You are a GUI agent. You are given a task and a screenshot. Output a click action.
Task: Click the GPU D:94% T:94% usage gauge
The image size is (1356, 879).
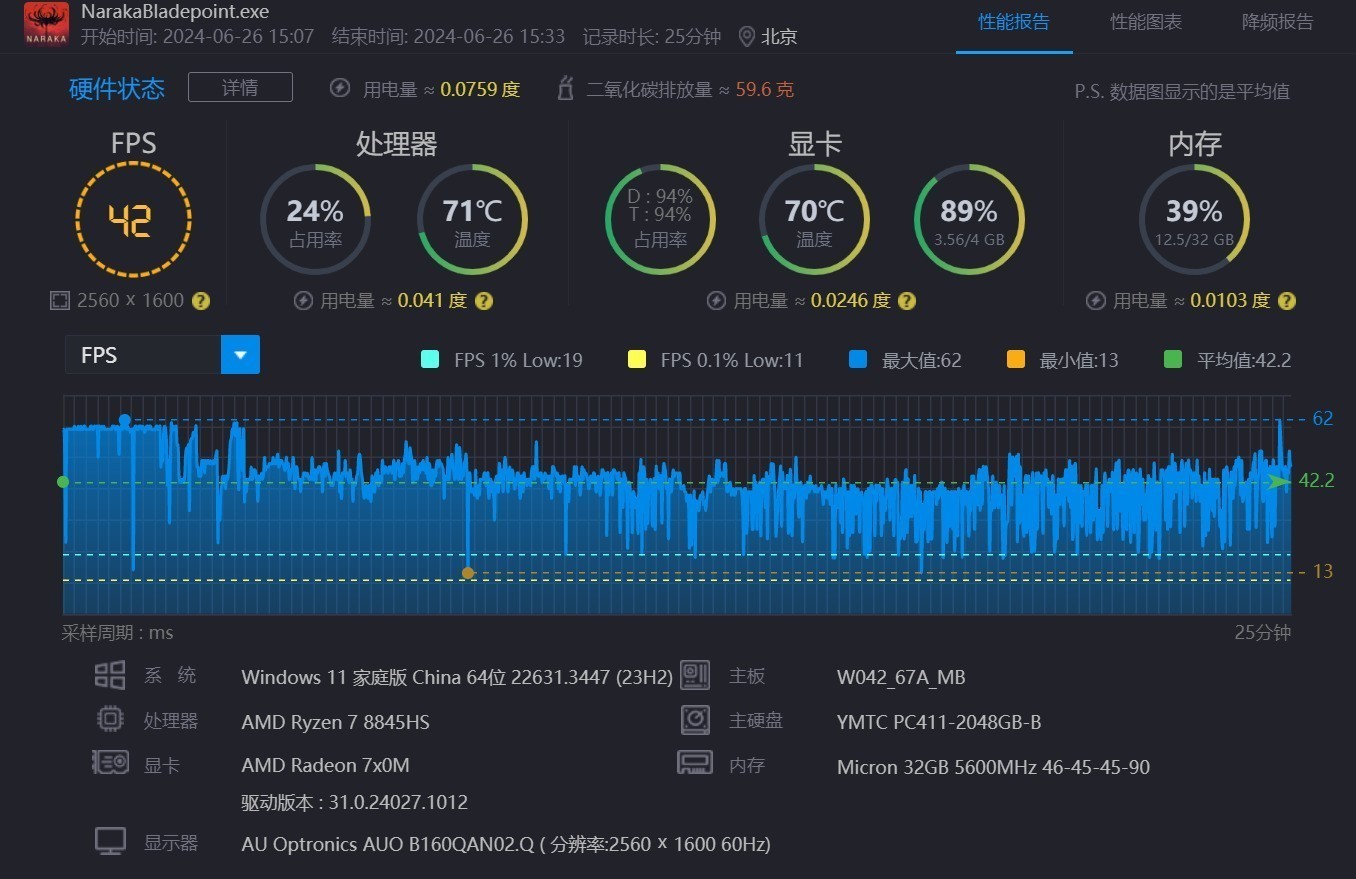[x=660, y=219]
